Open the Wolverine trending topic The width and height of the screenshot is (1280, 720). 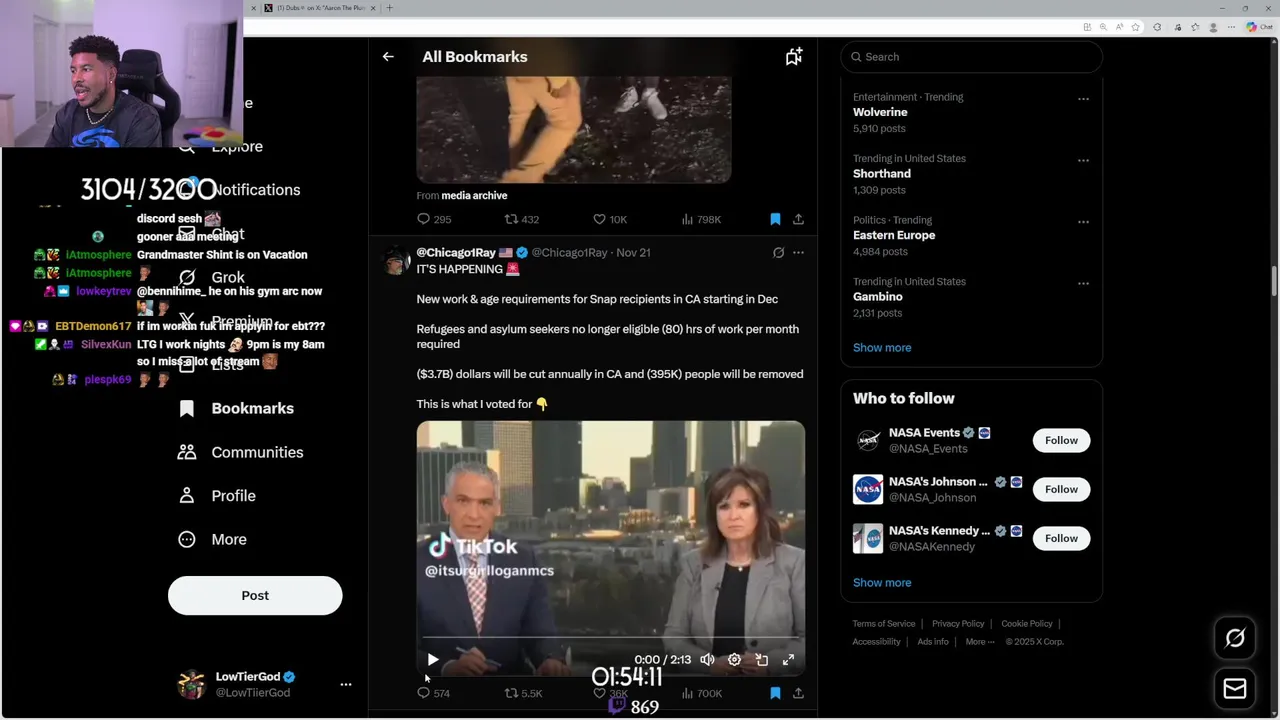click(880, 112)
